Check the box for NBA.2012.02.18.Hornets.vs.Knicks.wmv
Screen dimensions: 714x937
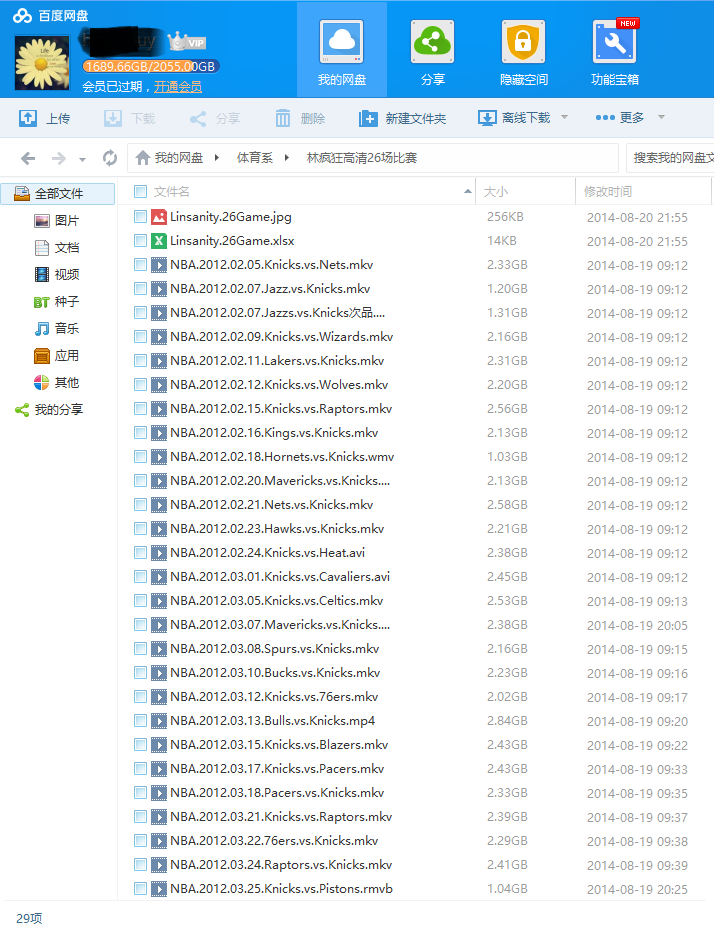(140, 457)
